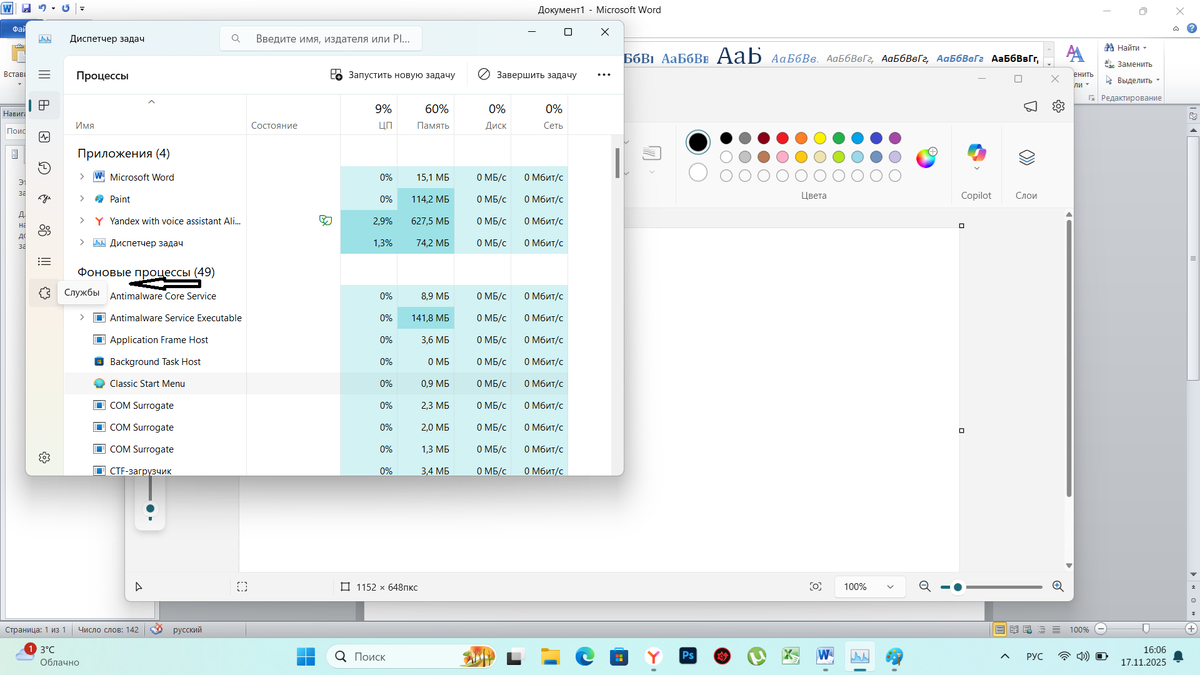Click the Состояние column header
1200x675 pixels.
293,115
